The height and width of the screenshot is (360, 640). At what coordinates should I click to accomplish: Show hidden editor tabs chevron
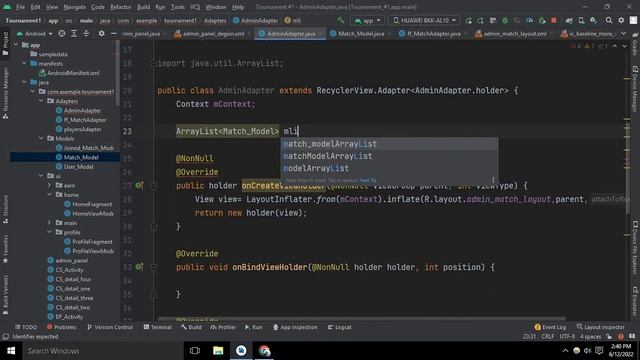pos(623,33)
